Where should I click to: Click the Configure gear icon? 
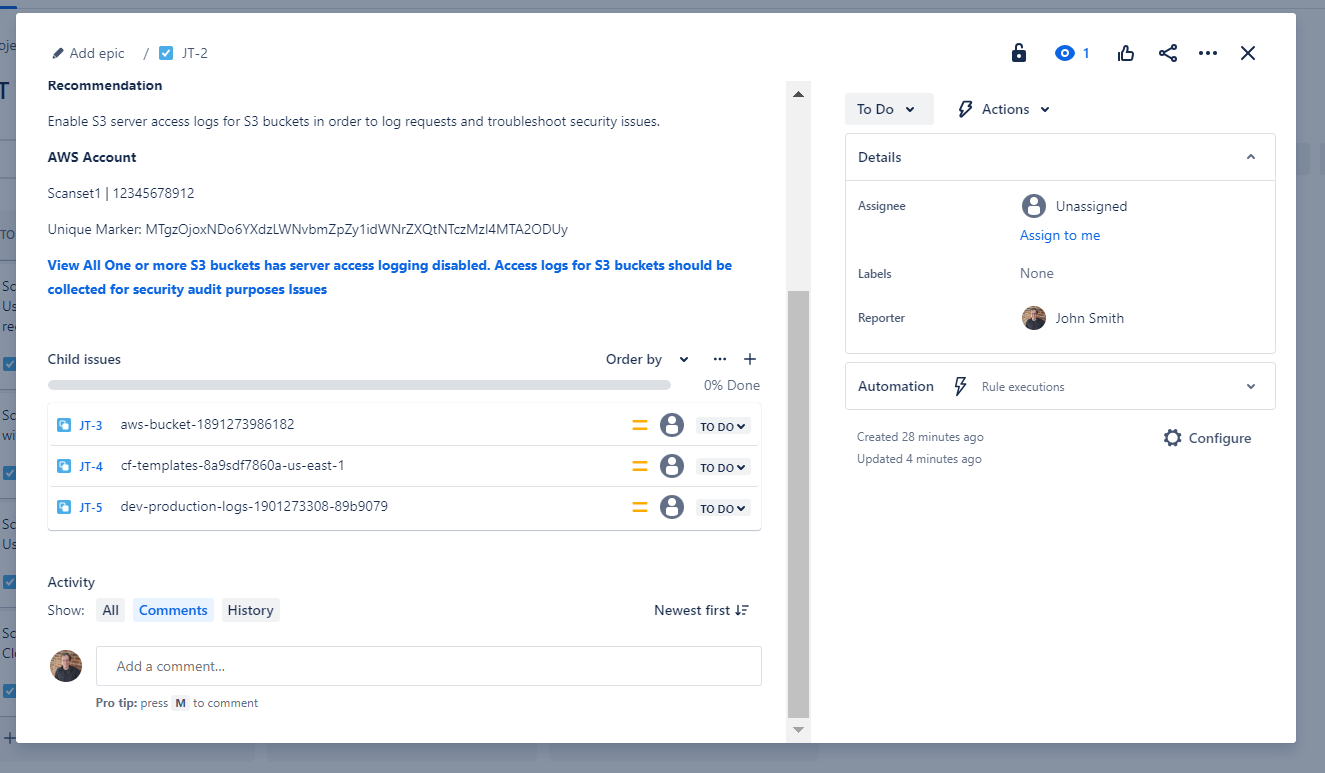(1172, 438)
